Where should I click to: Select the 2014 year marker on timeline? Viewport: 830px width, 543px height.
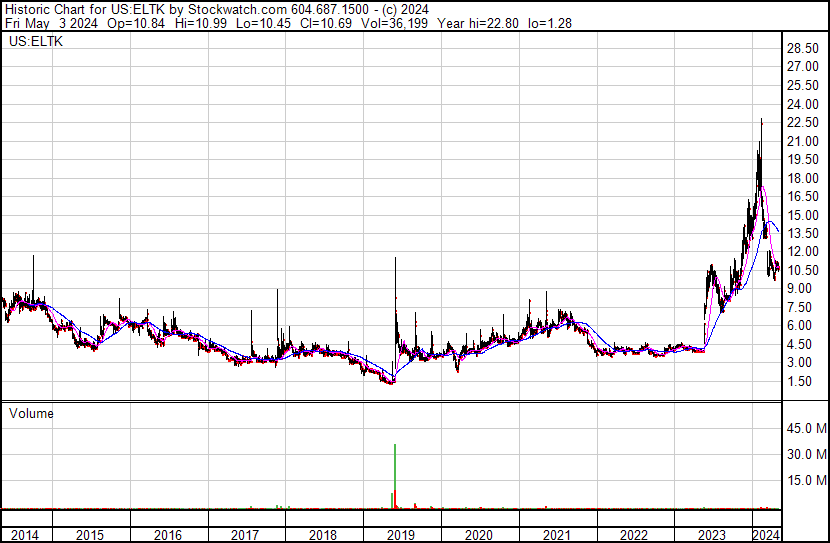22,535
